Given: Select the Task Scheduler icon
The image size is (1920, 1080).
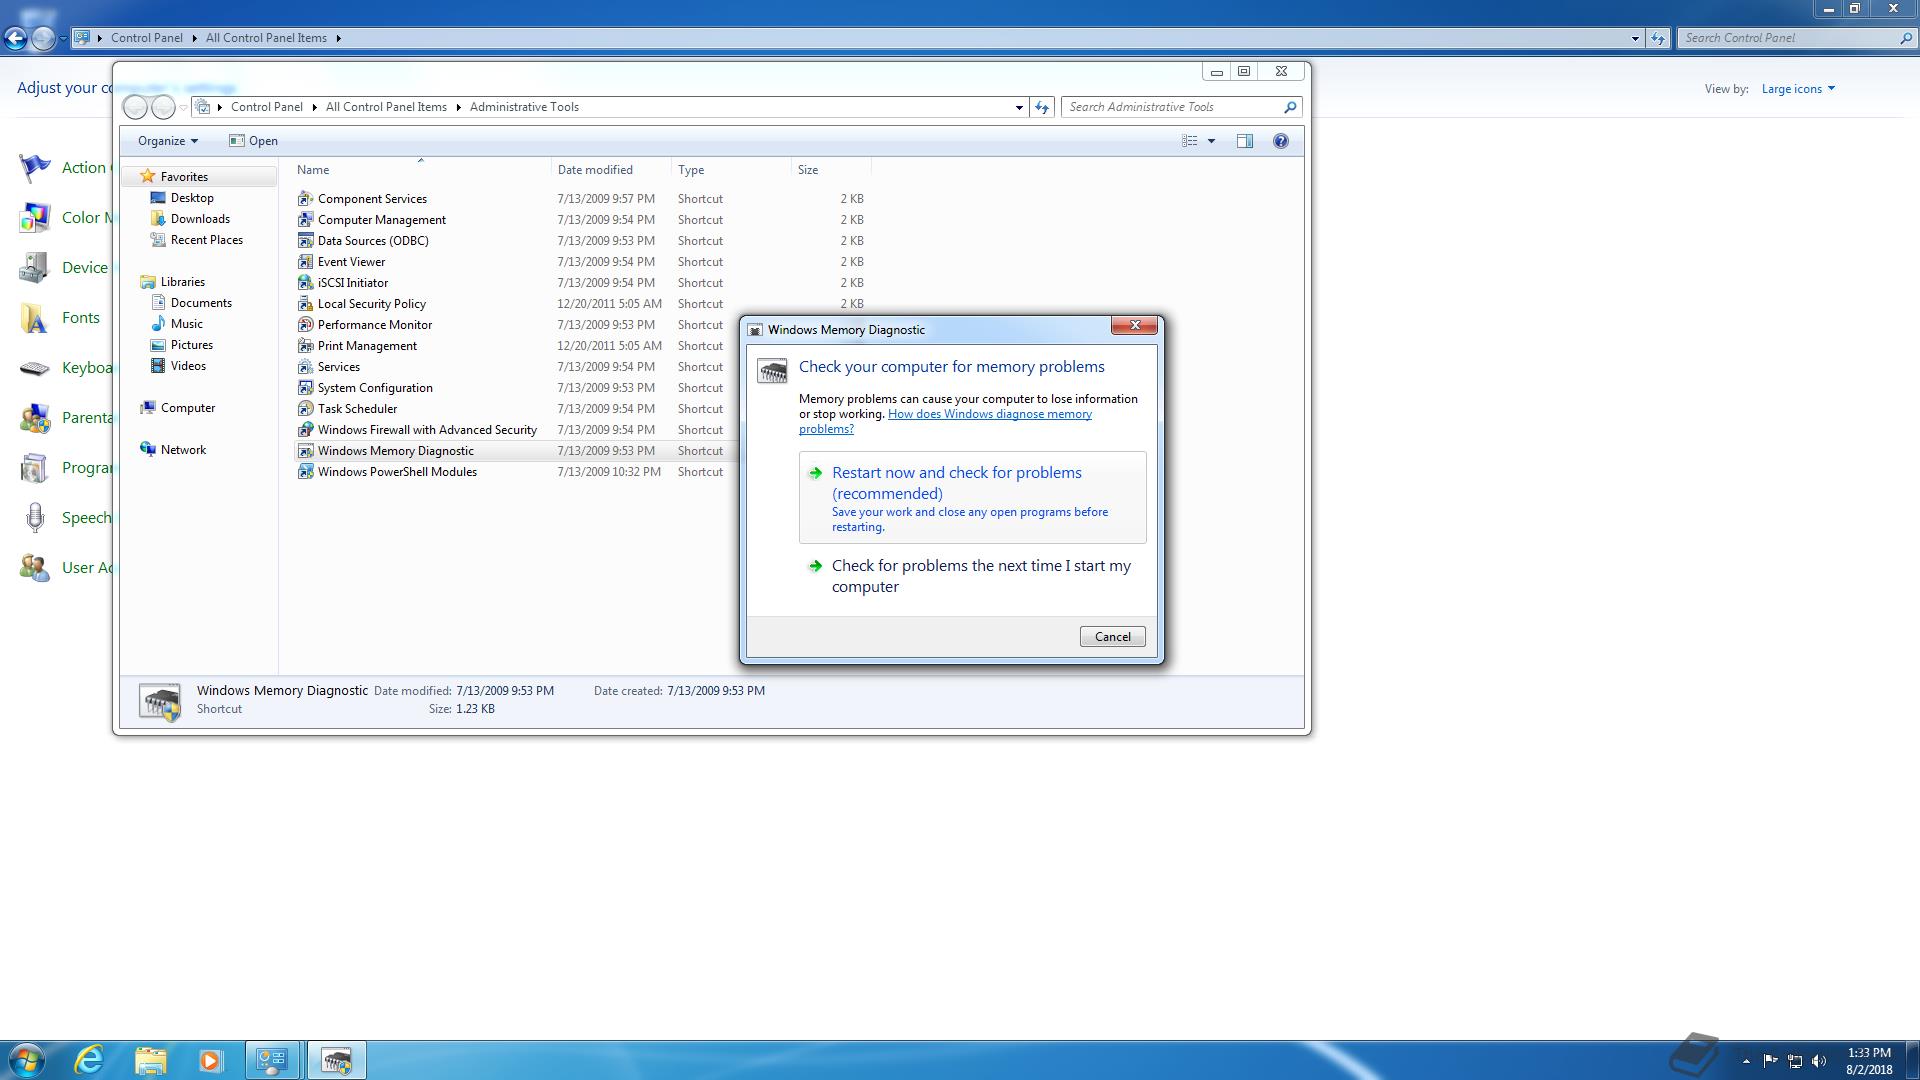Looking at the screenshot, I should coord(305,408).
